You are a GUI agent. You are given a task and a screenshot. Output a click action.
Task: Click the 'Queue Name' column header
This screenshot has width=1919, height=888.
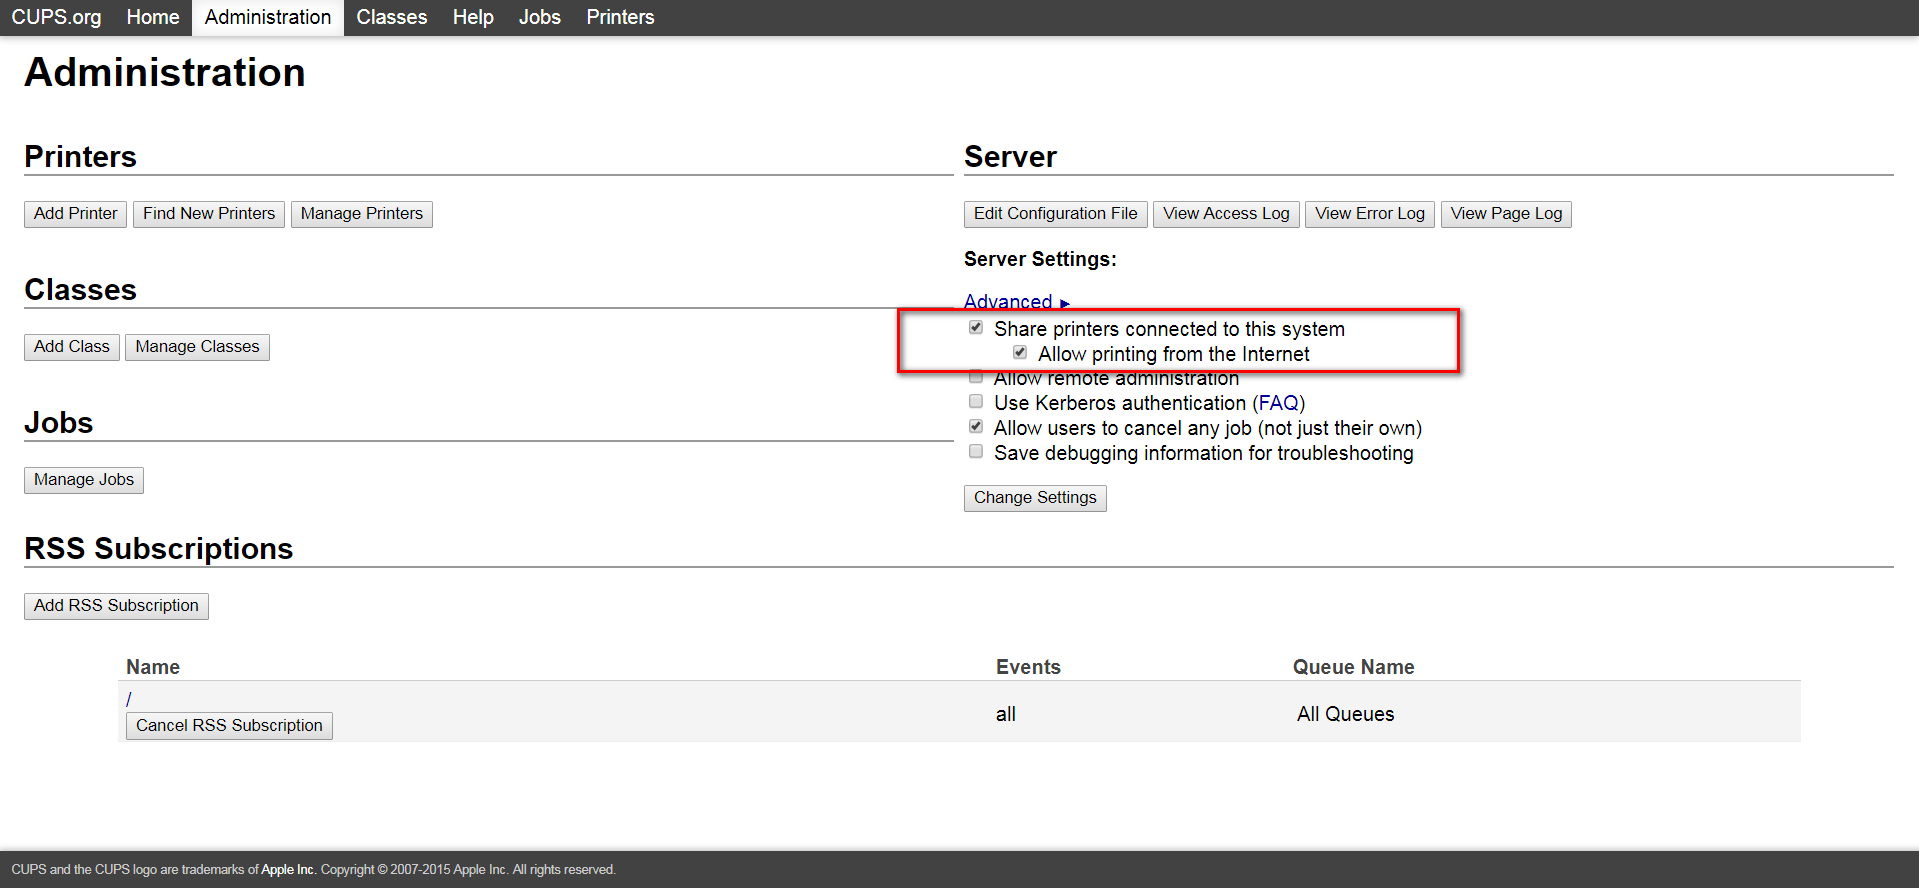click(1353, 667)
